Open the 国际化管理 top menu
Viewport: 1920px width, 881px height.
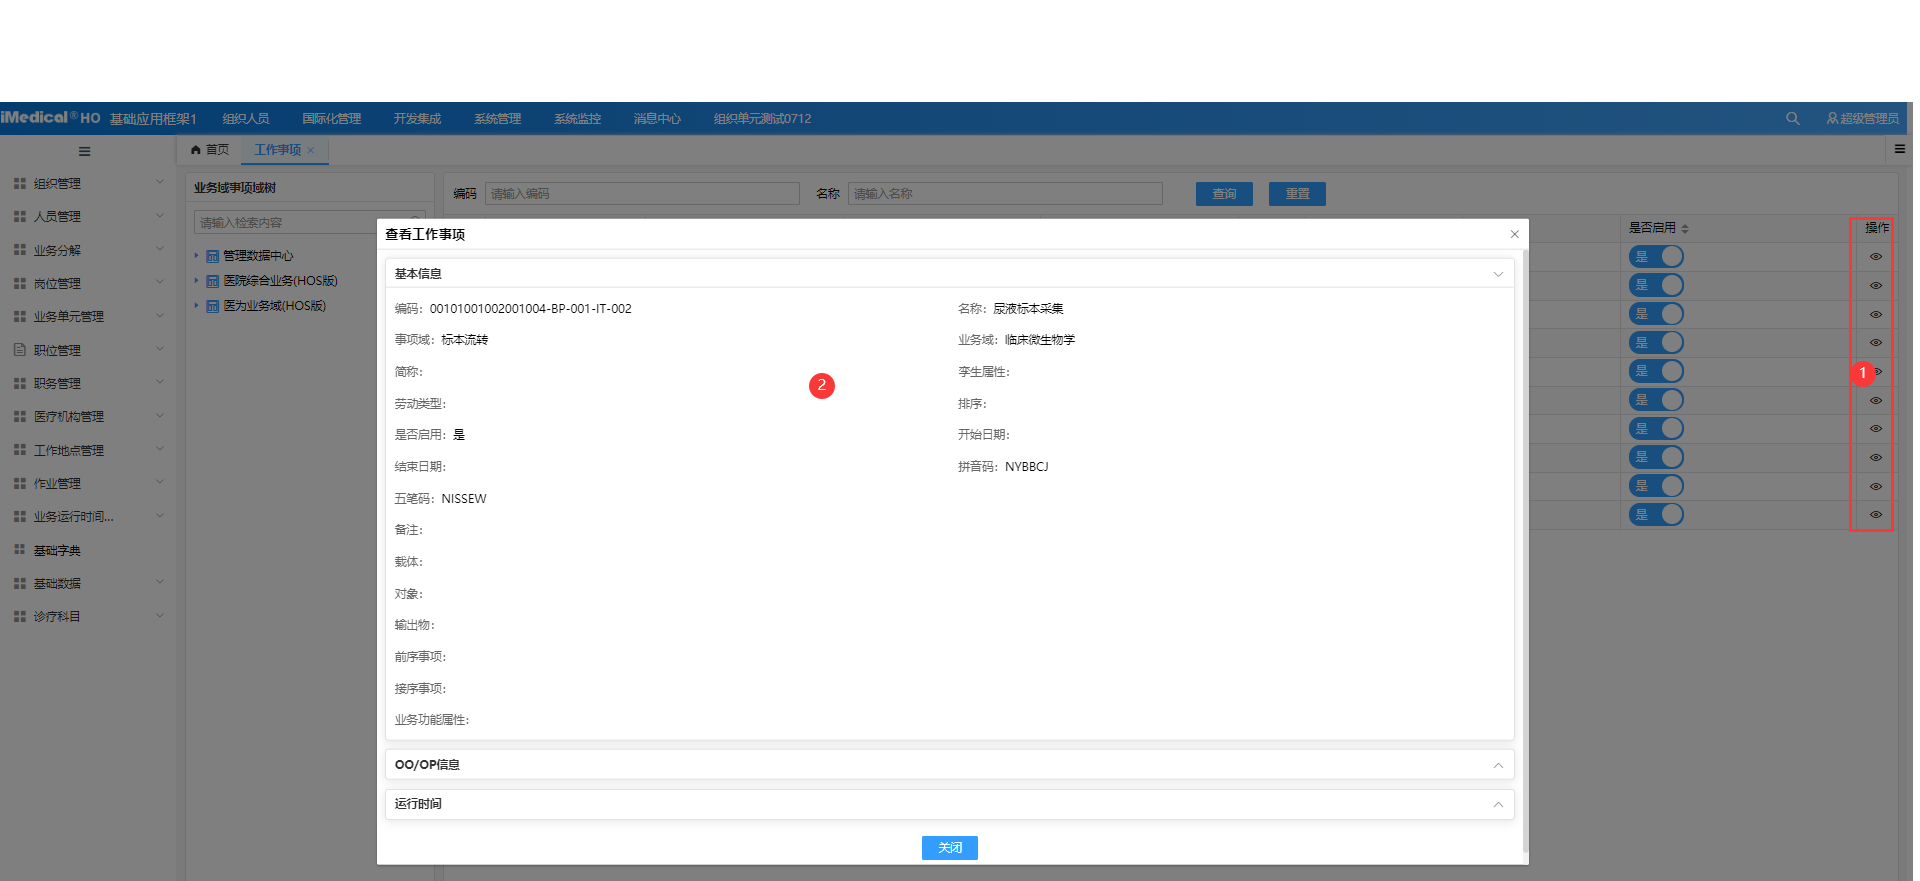pos(332,118)
